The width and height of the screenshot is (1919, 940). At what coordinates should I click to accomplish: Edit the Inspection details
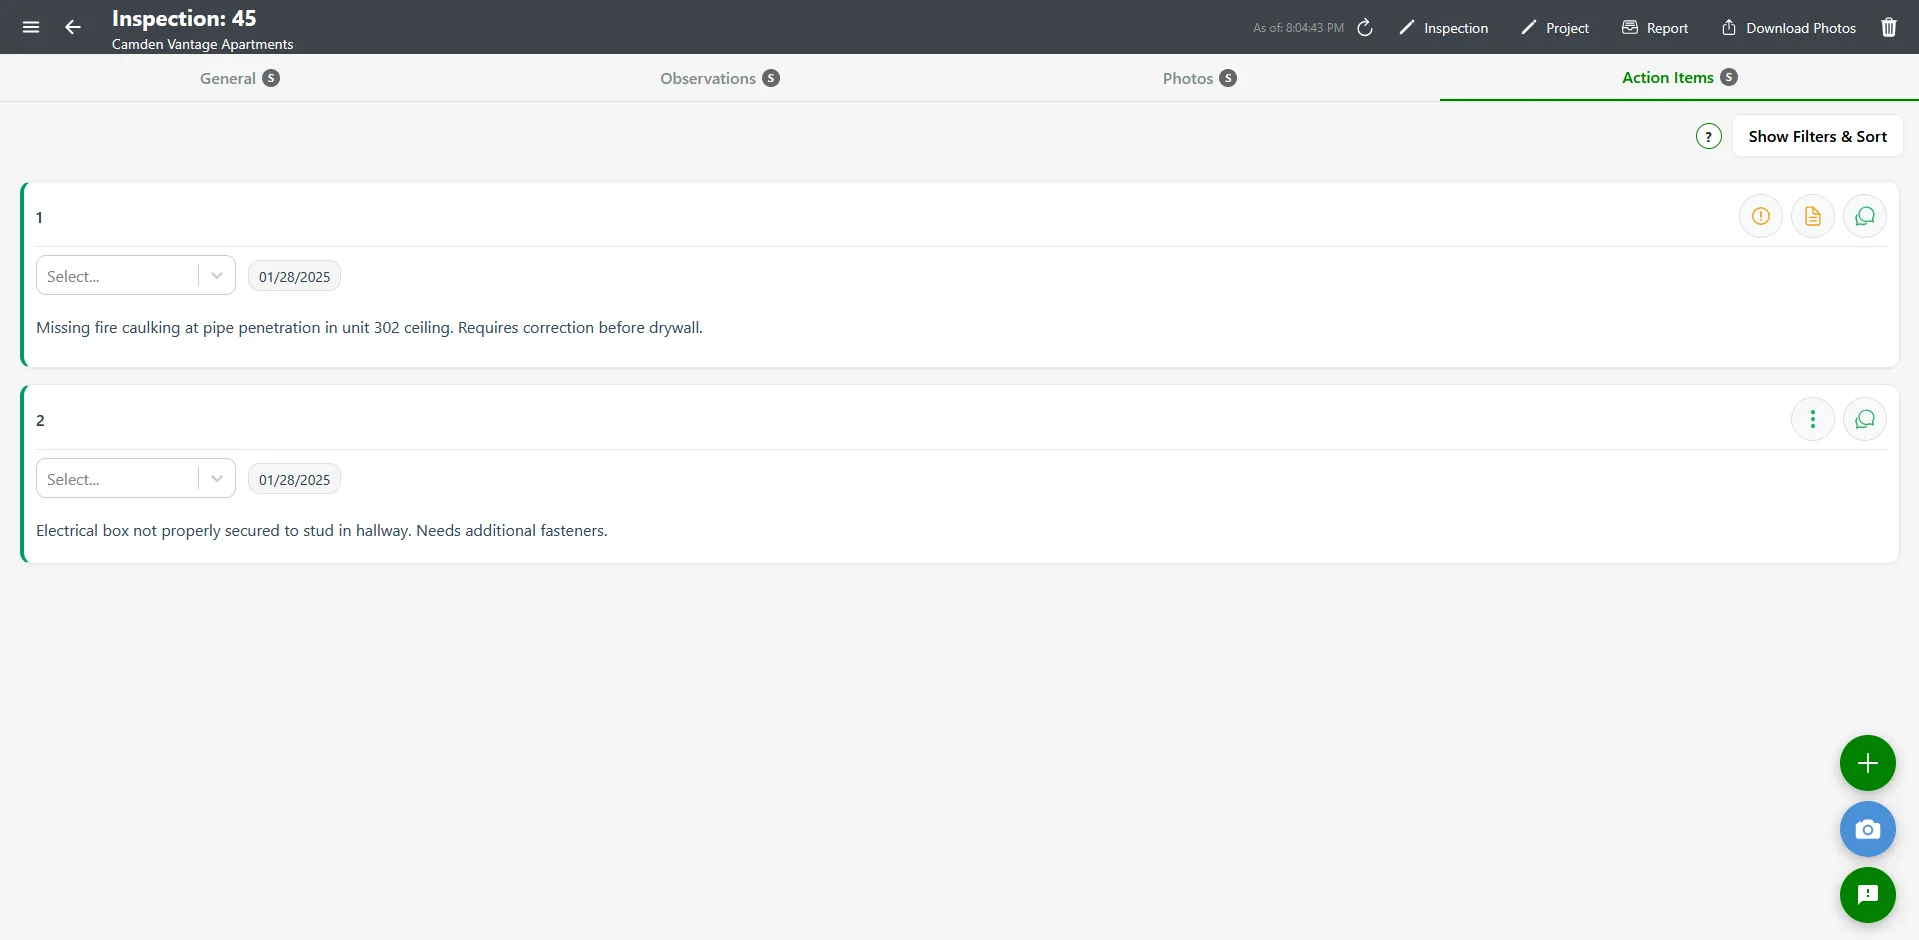point(1443,28)
